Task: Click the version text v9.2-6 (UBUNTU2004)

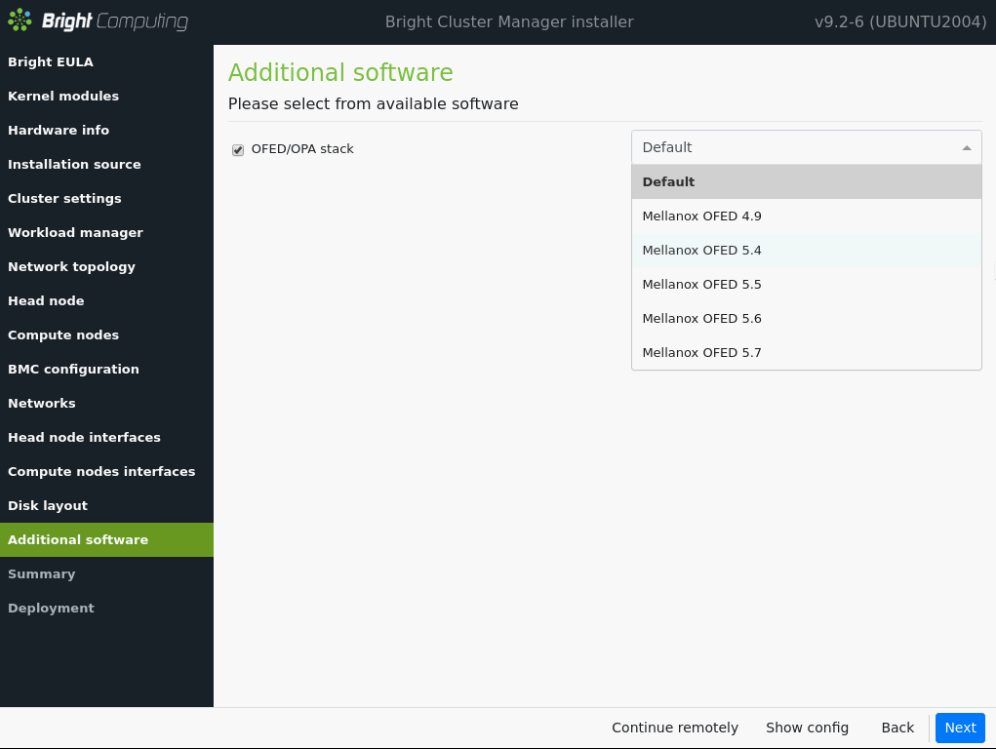Action: click(x=900, y=22)
